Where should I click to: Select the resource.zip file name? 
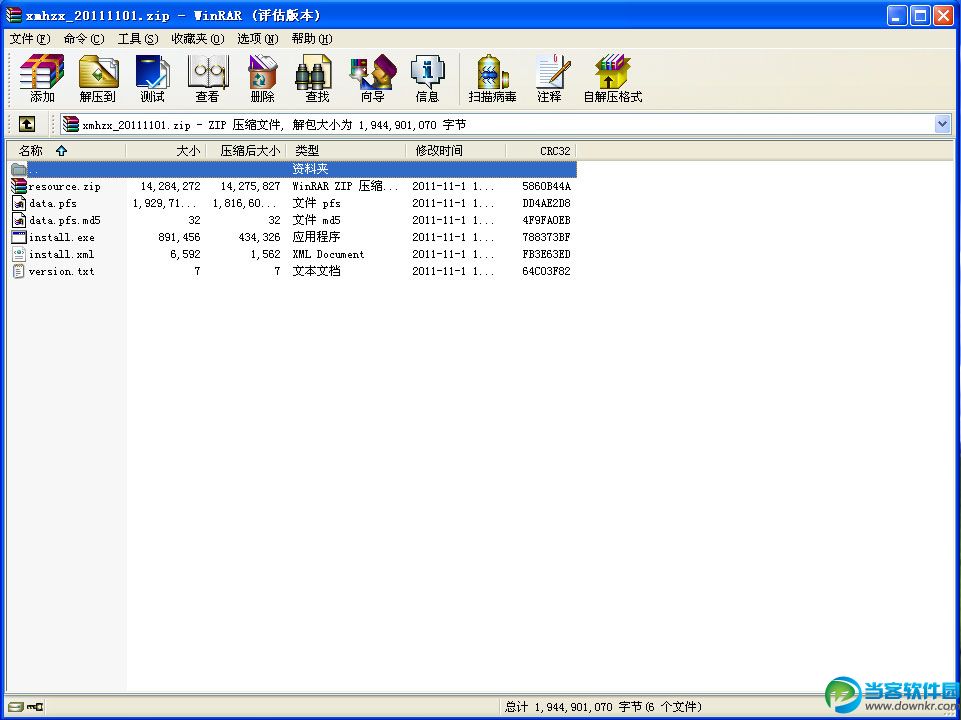(x=64, y=186)
